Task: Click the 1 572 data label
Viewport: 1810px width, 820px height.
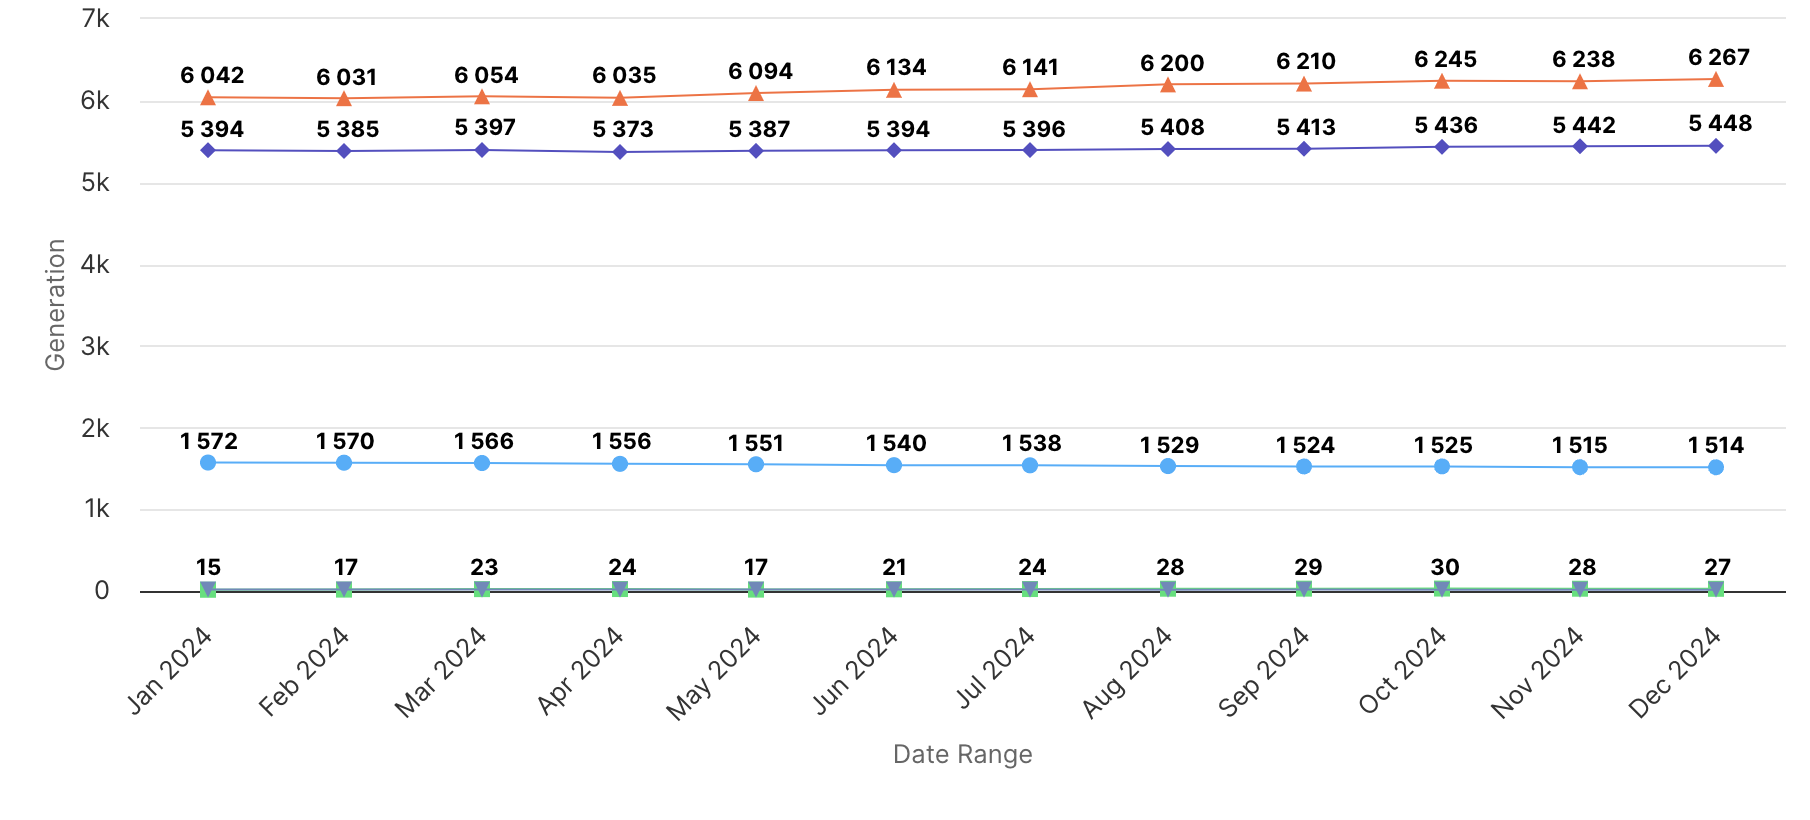Action: click(209, 441)
